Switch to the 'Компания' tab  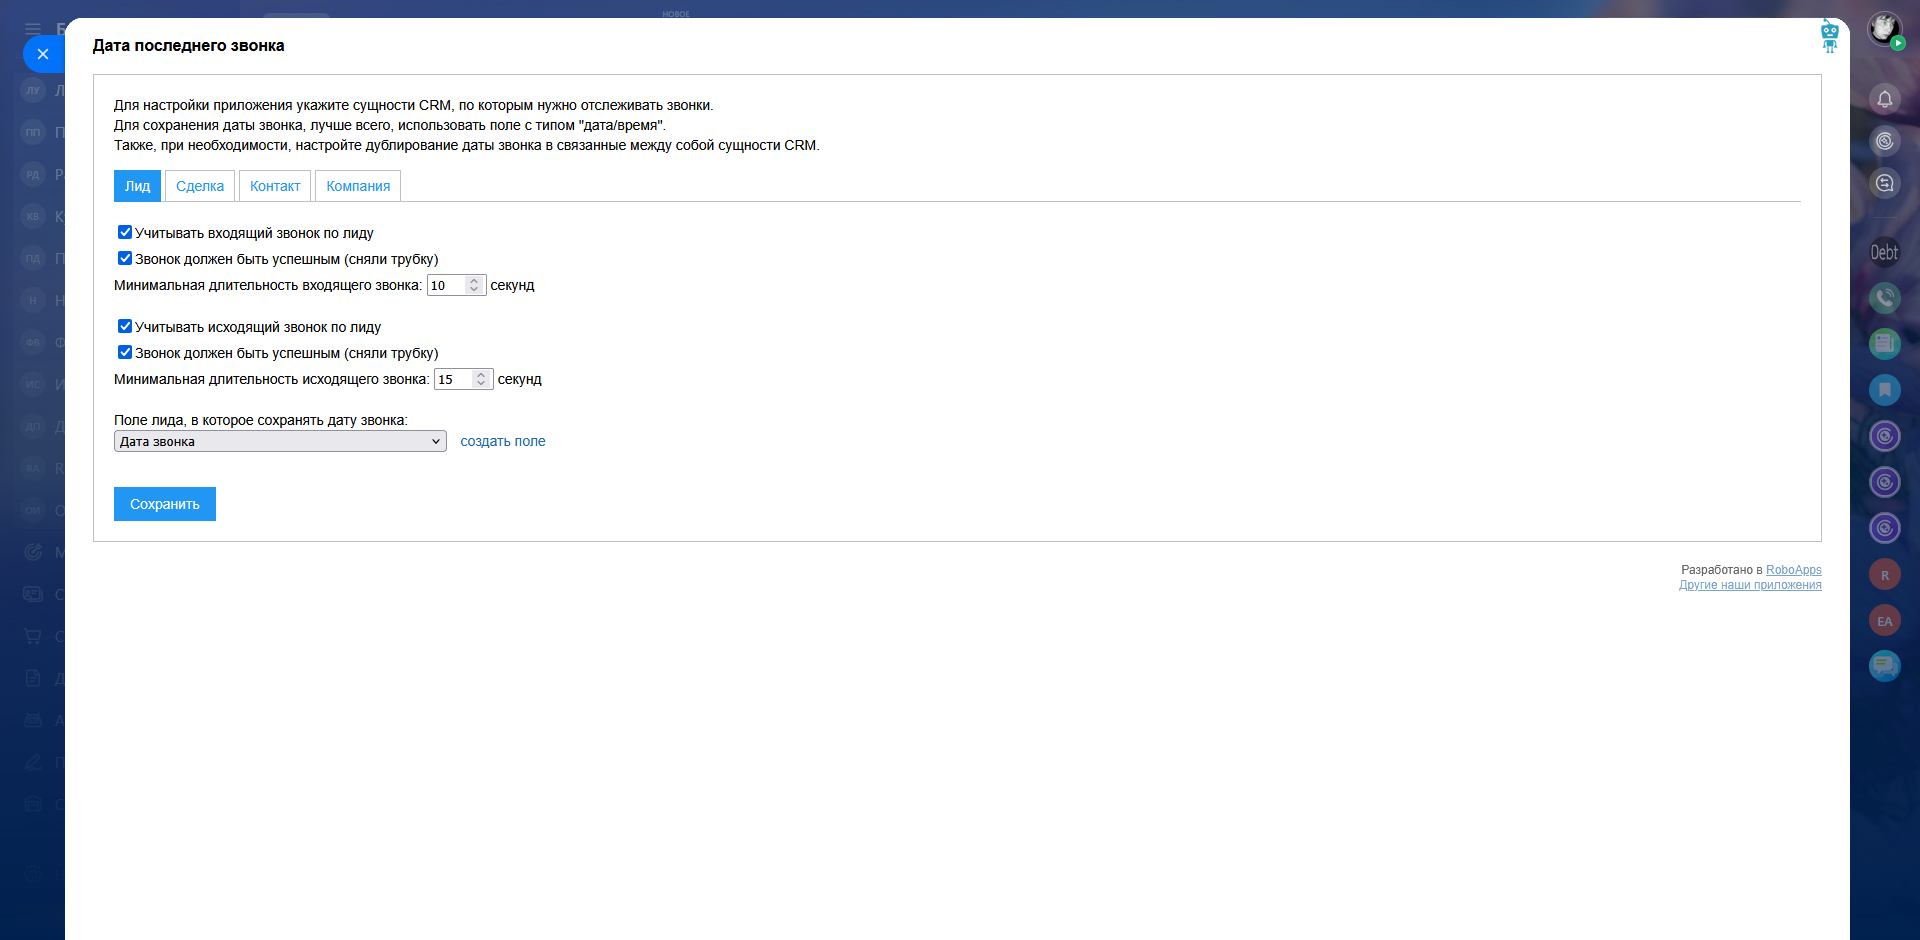point(358,186)
